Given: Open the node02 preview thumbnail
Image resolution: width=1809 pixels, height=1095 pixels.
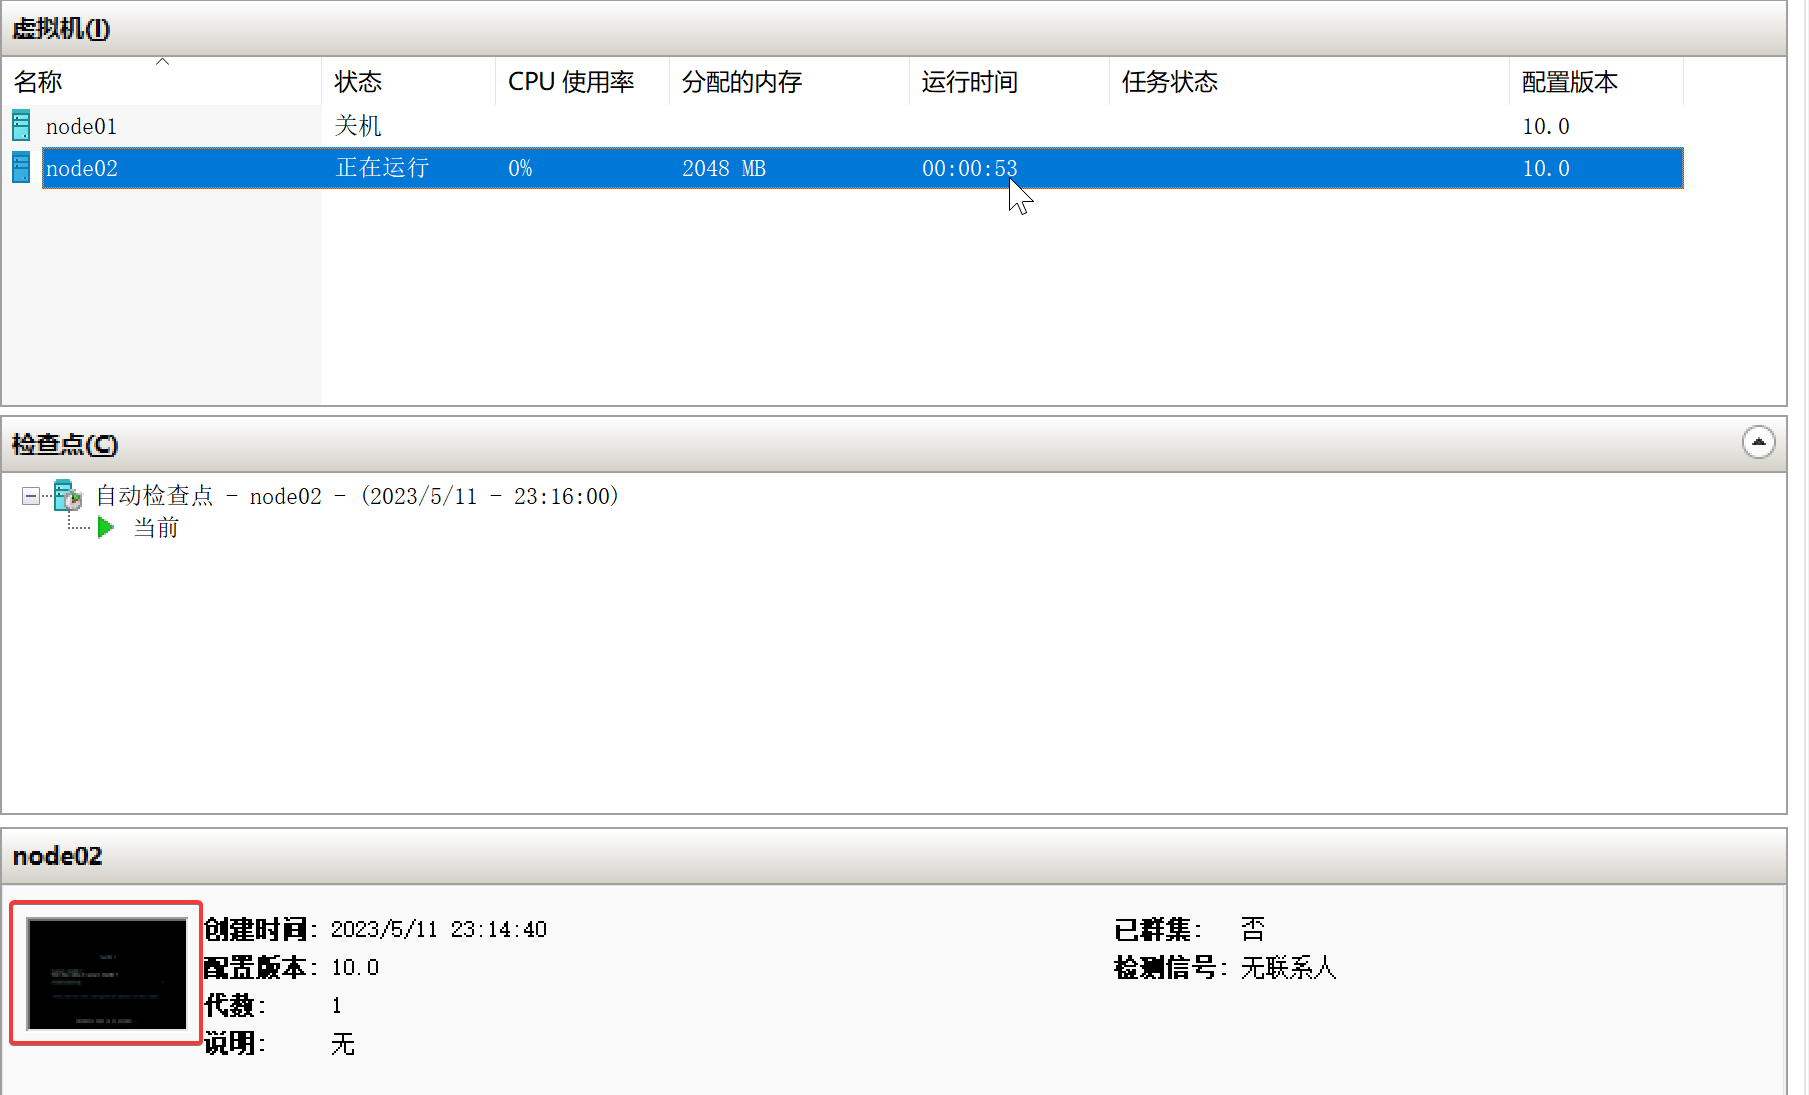Looking at the screenshot, I should [105, 973].
